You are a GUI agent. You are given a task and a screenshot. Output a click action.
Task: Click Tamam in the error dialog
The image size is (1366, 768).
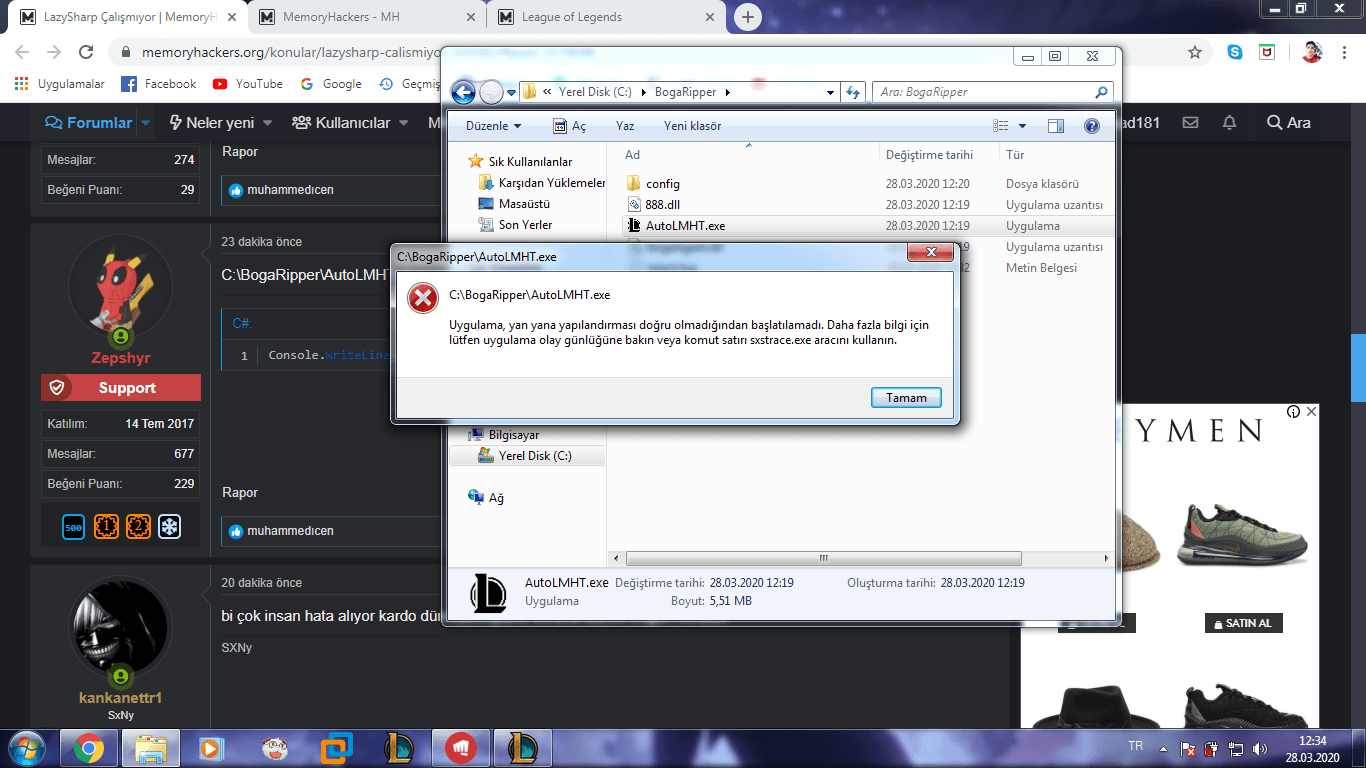tap(906, 398)
